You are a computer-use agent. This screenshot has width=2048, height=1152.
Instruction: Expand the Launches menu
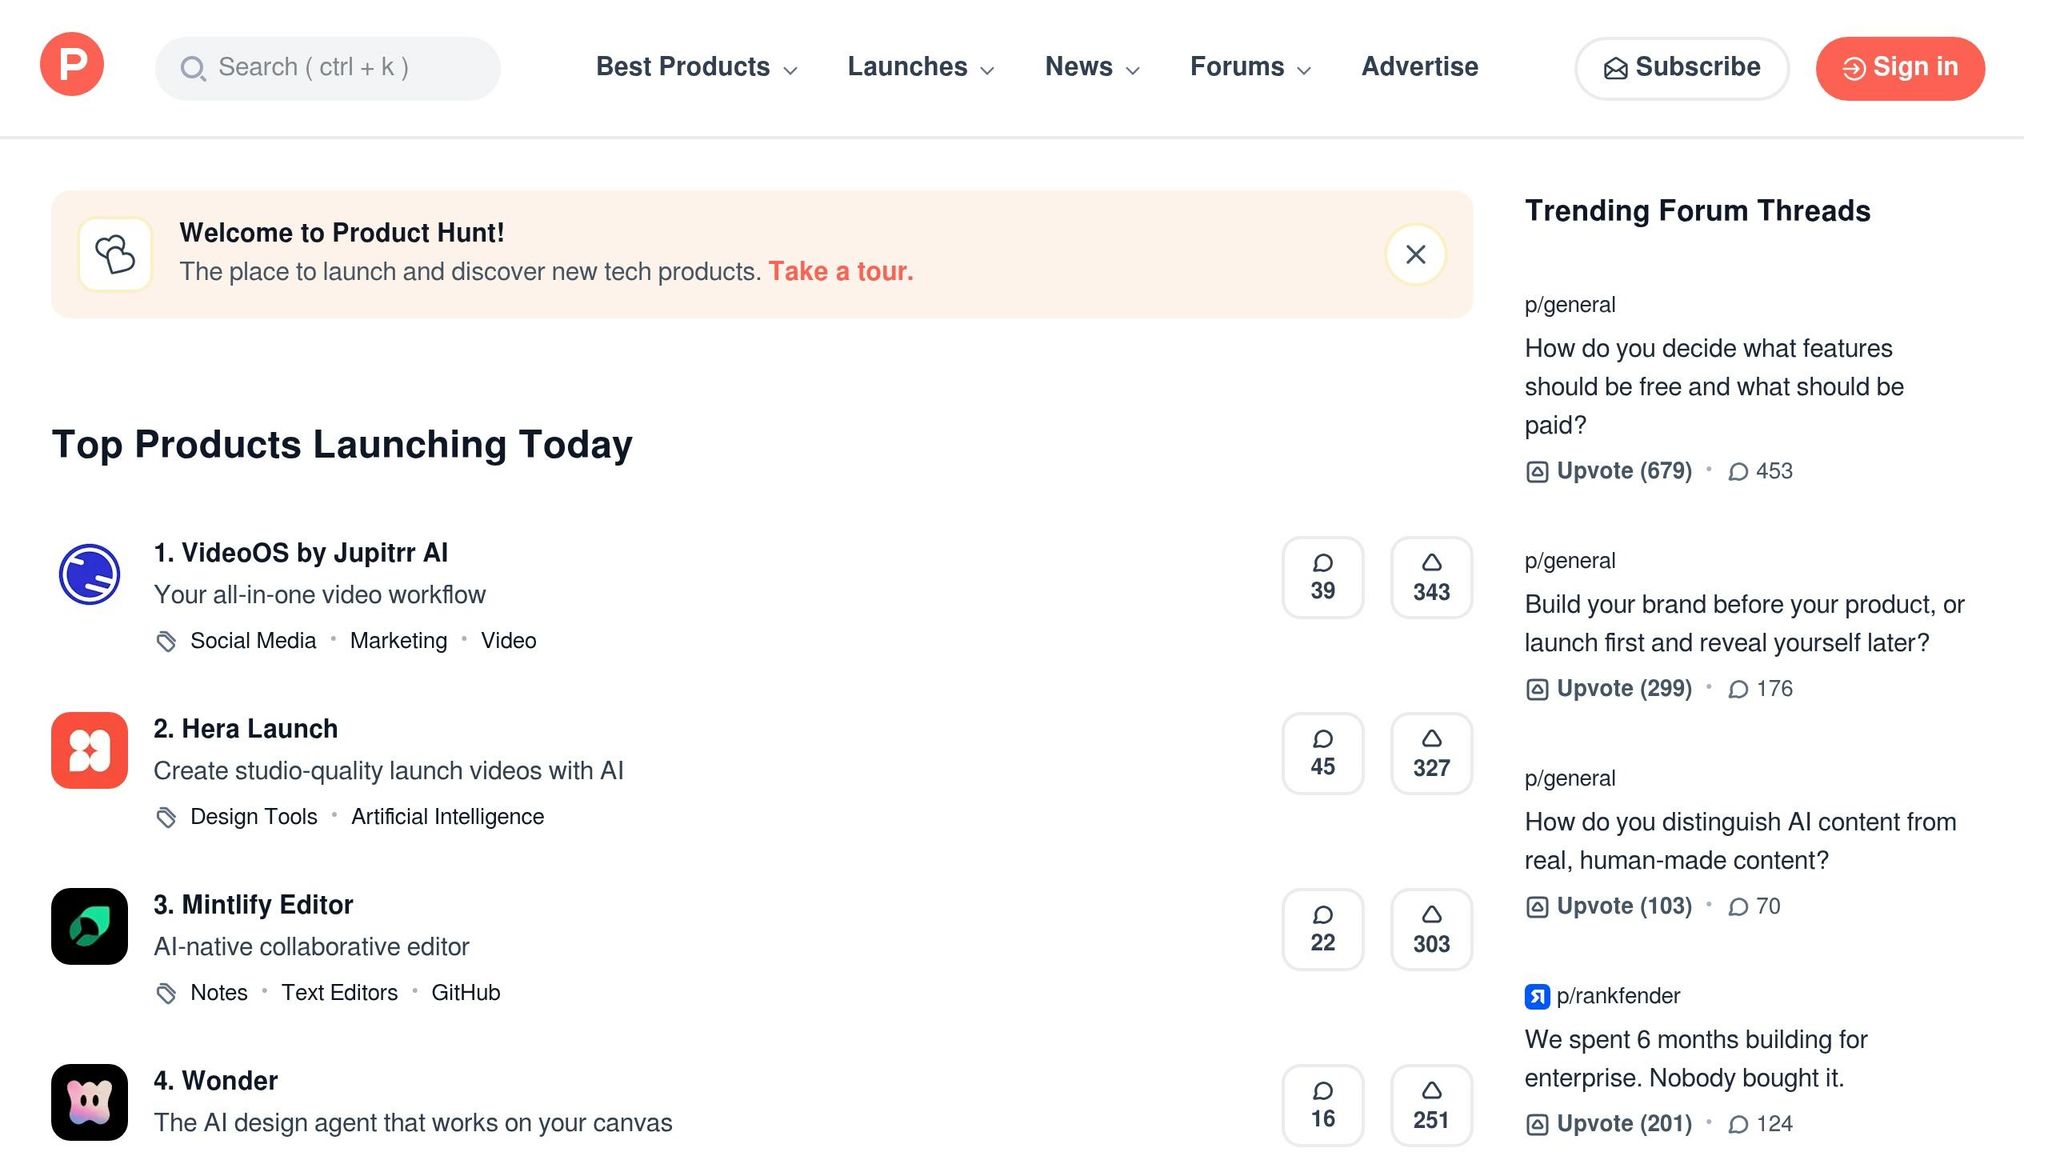click(920, 67)
